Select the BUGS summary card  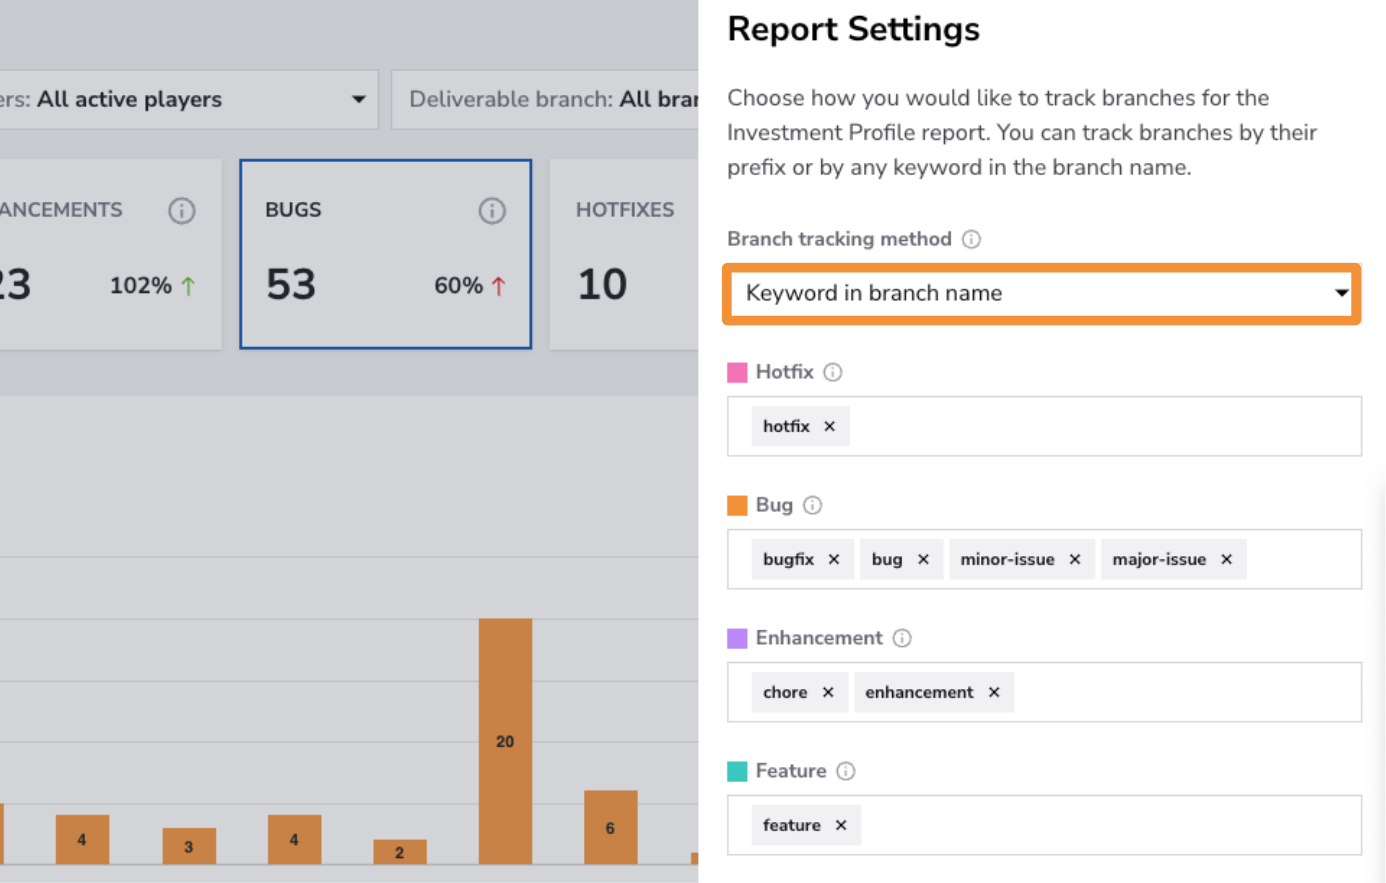386,254
